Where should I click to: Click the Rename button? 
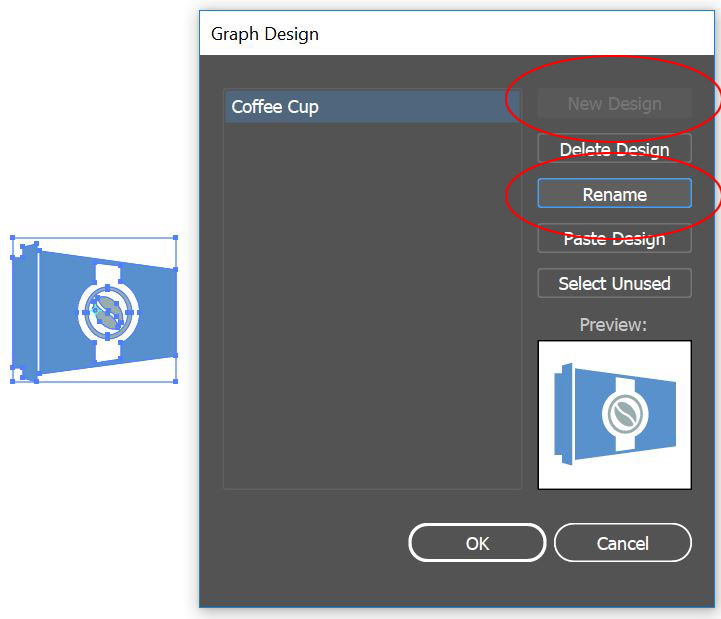point(614,194)
